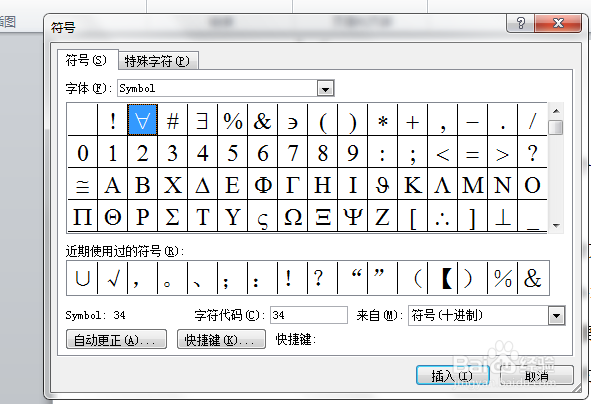Switch to 符号(S) tab
The width and height of the screenshot is (591, 404).
(x=86, y=60)
